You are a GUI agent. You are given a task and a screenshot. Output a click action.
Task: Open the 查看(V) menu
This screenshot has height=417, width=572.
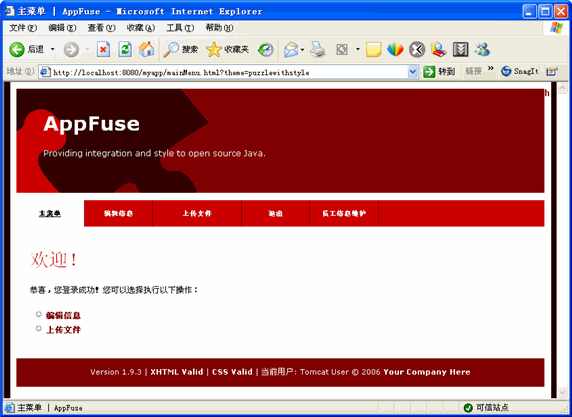[101, 28]
